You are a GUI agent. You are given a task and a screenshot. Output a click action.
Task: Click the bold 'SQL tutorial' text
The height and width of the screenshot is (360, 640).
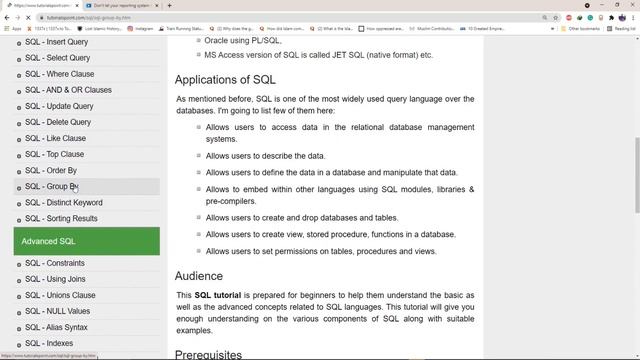pyautogui.click(x=218, y=295)
